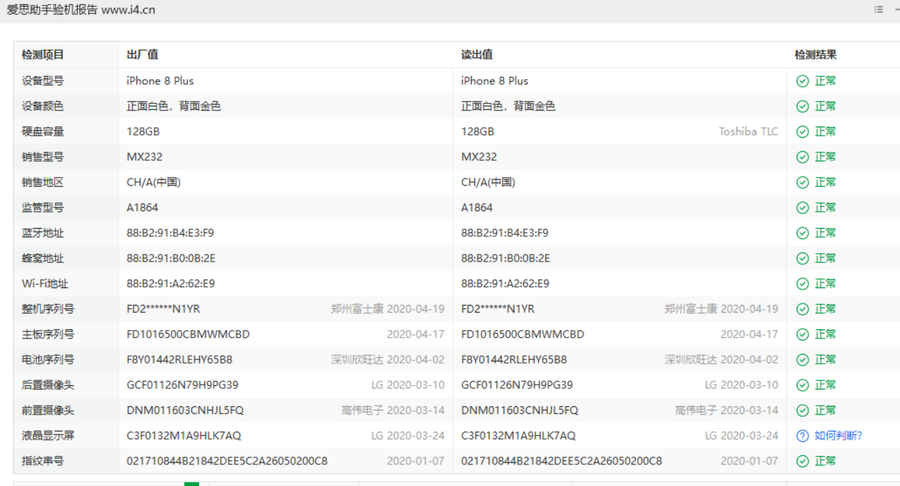
Task: Click green check icon in 监管型号 row
Action: (802, 207)
